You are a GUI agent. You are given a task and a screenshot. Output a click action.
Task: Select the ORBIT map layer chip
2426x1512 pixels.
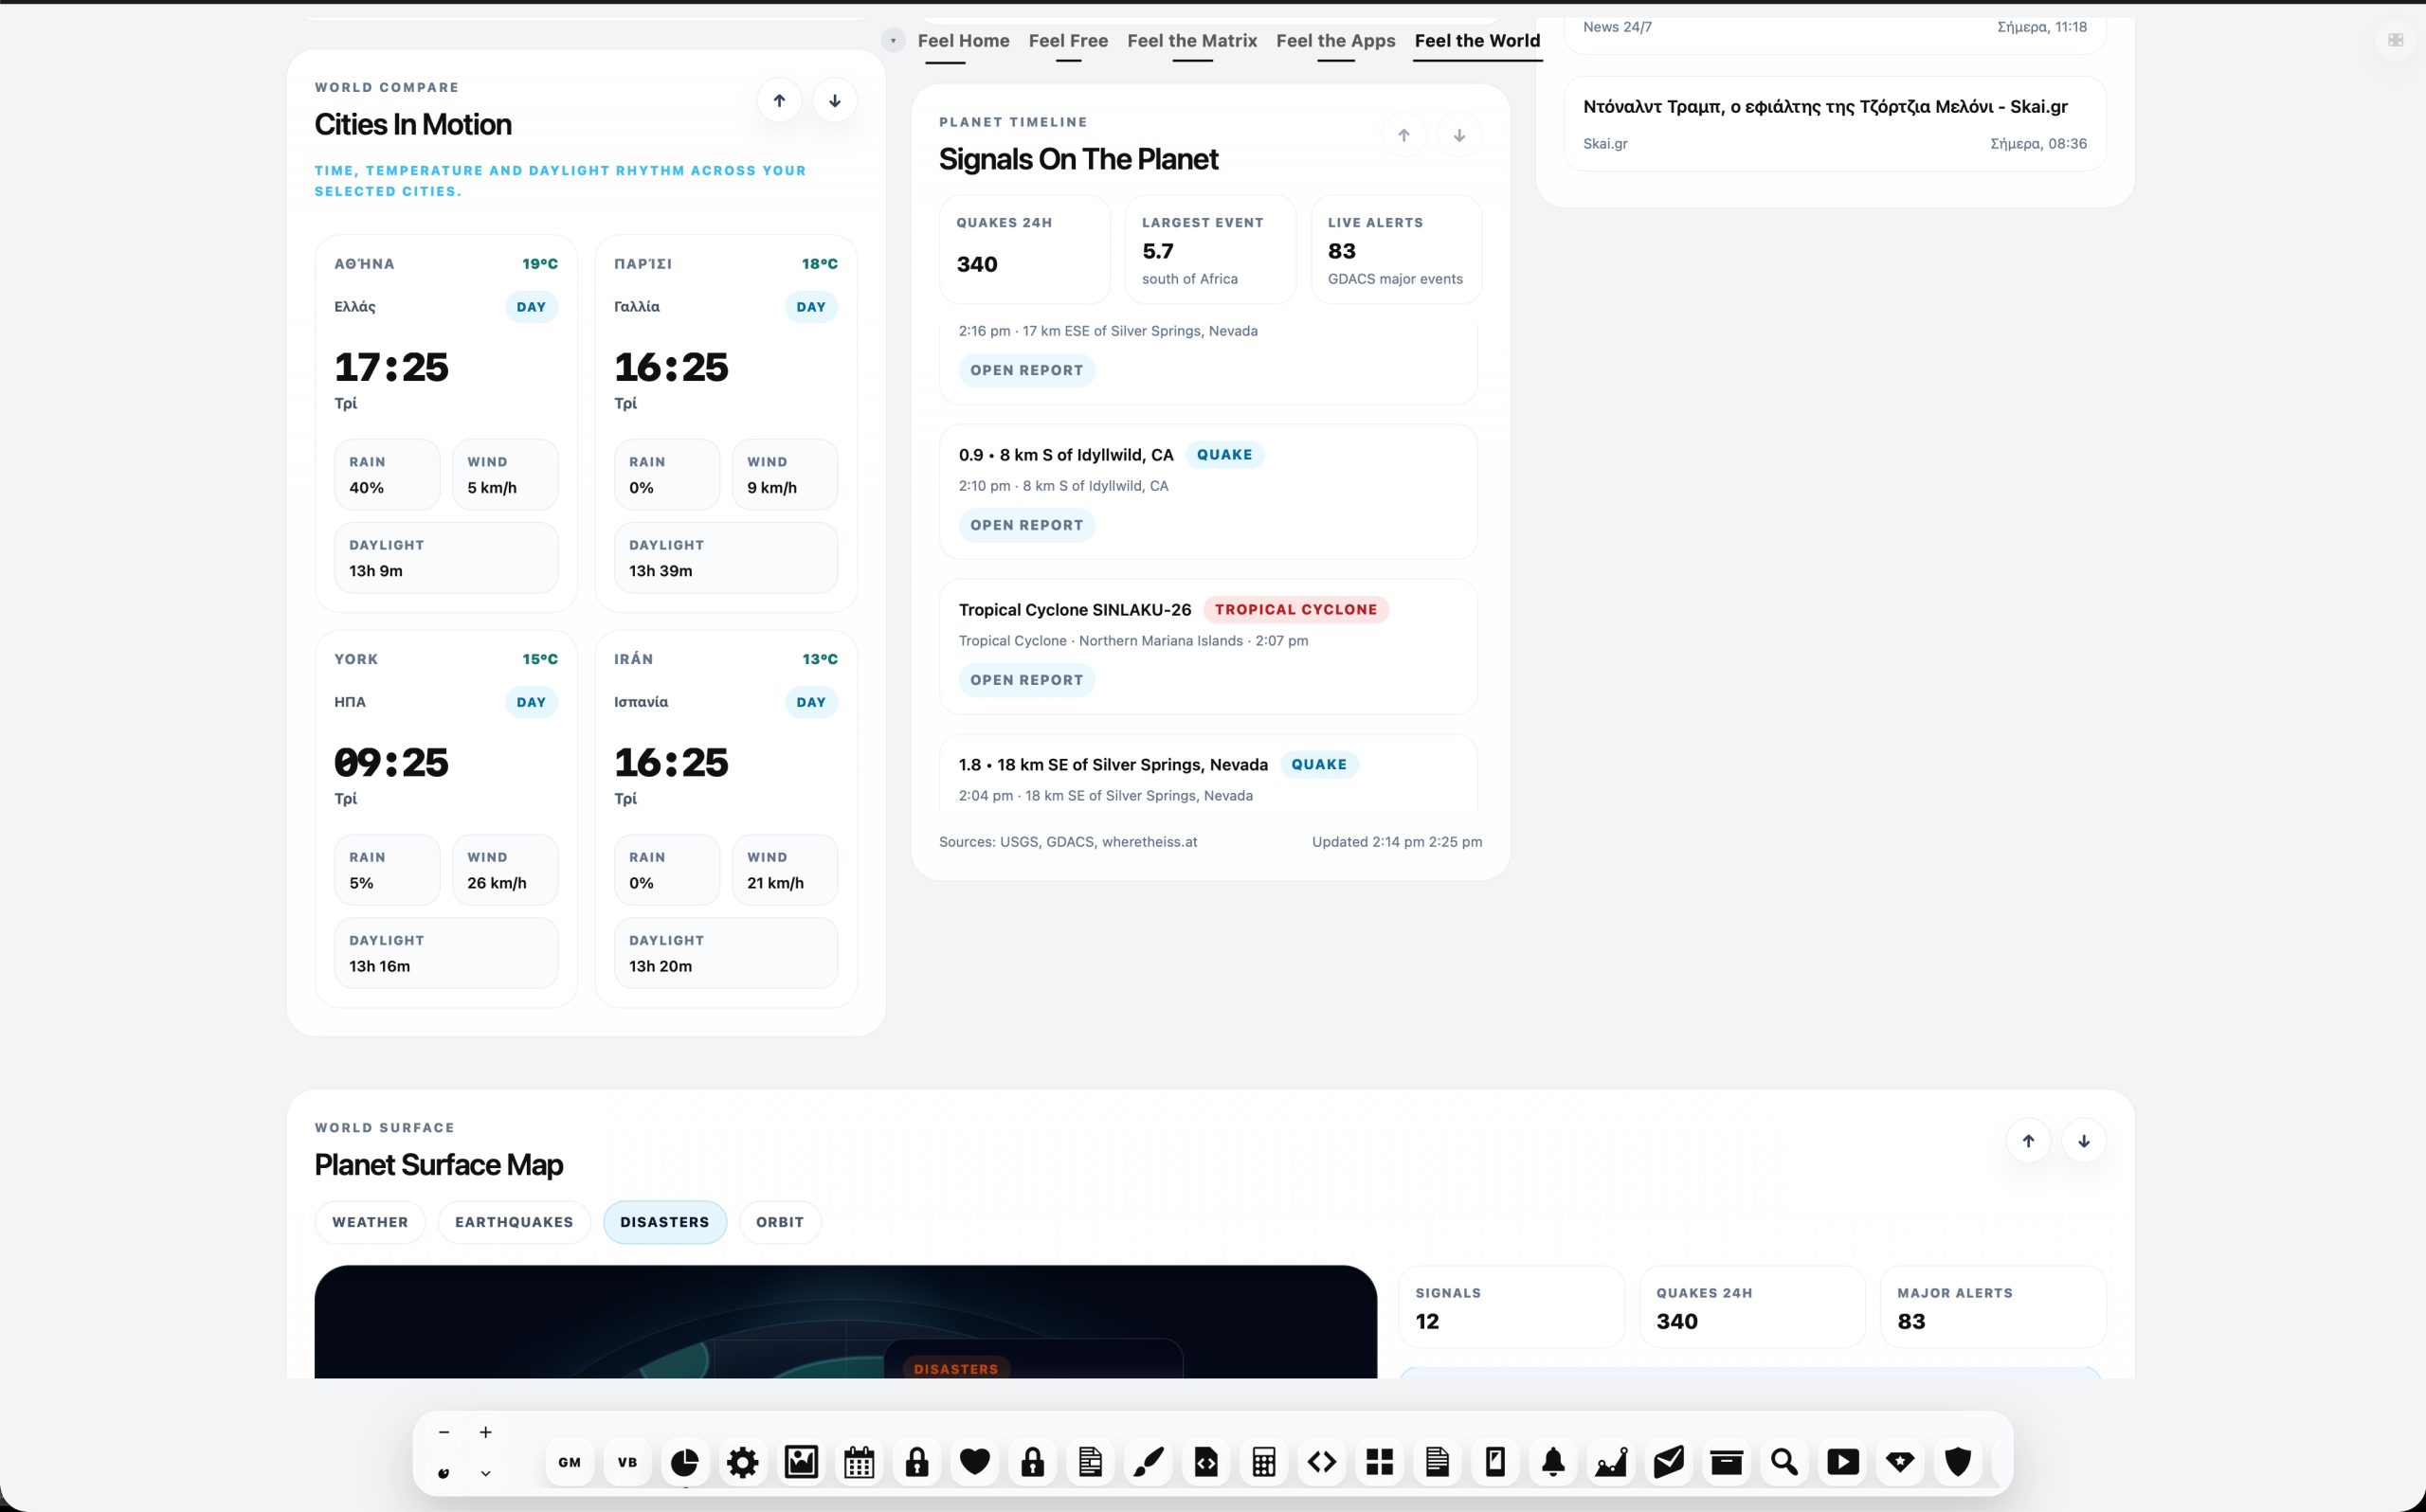click(x=780, y=1222)
